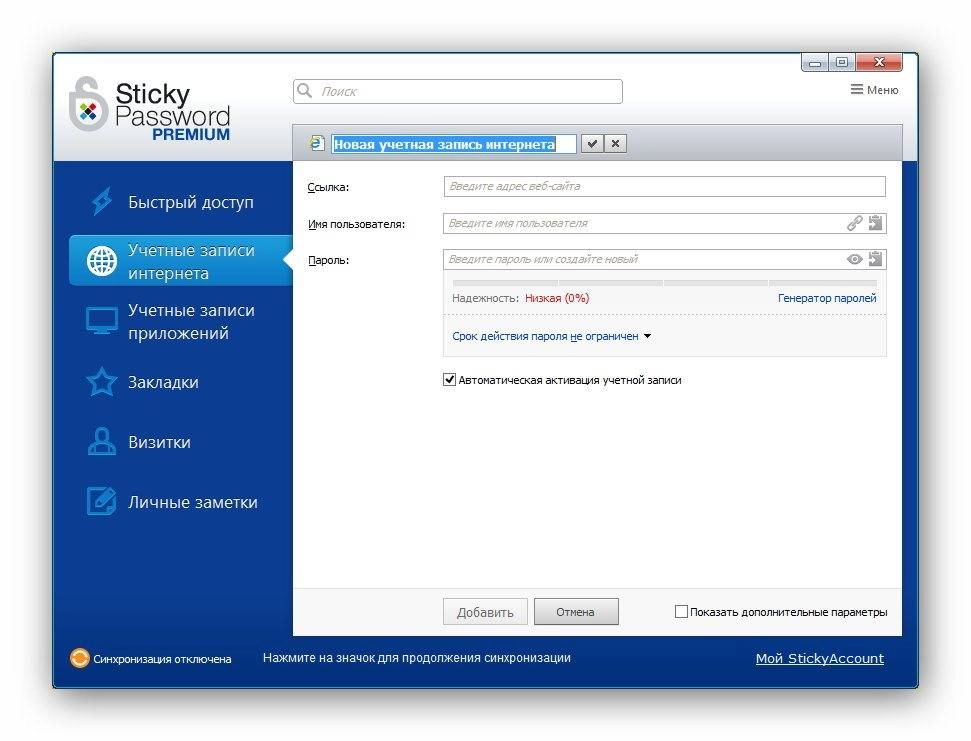The image size is (971, 741).
Task: Toggle password visibility eye icon
Action: point(855,259)
